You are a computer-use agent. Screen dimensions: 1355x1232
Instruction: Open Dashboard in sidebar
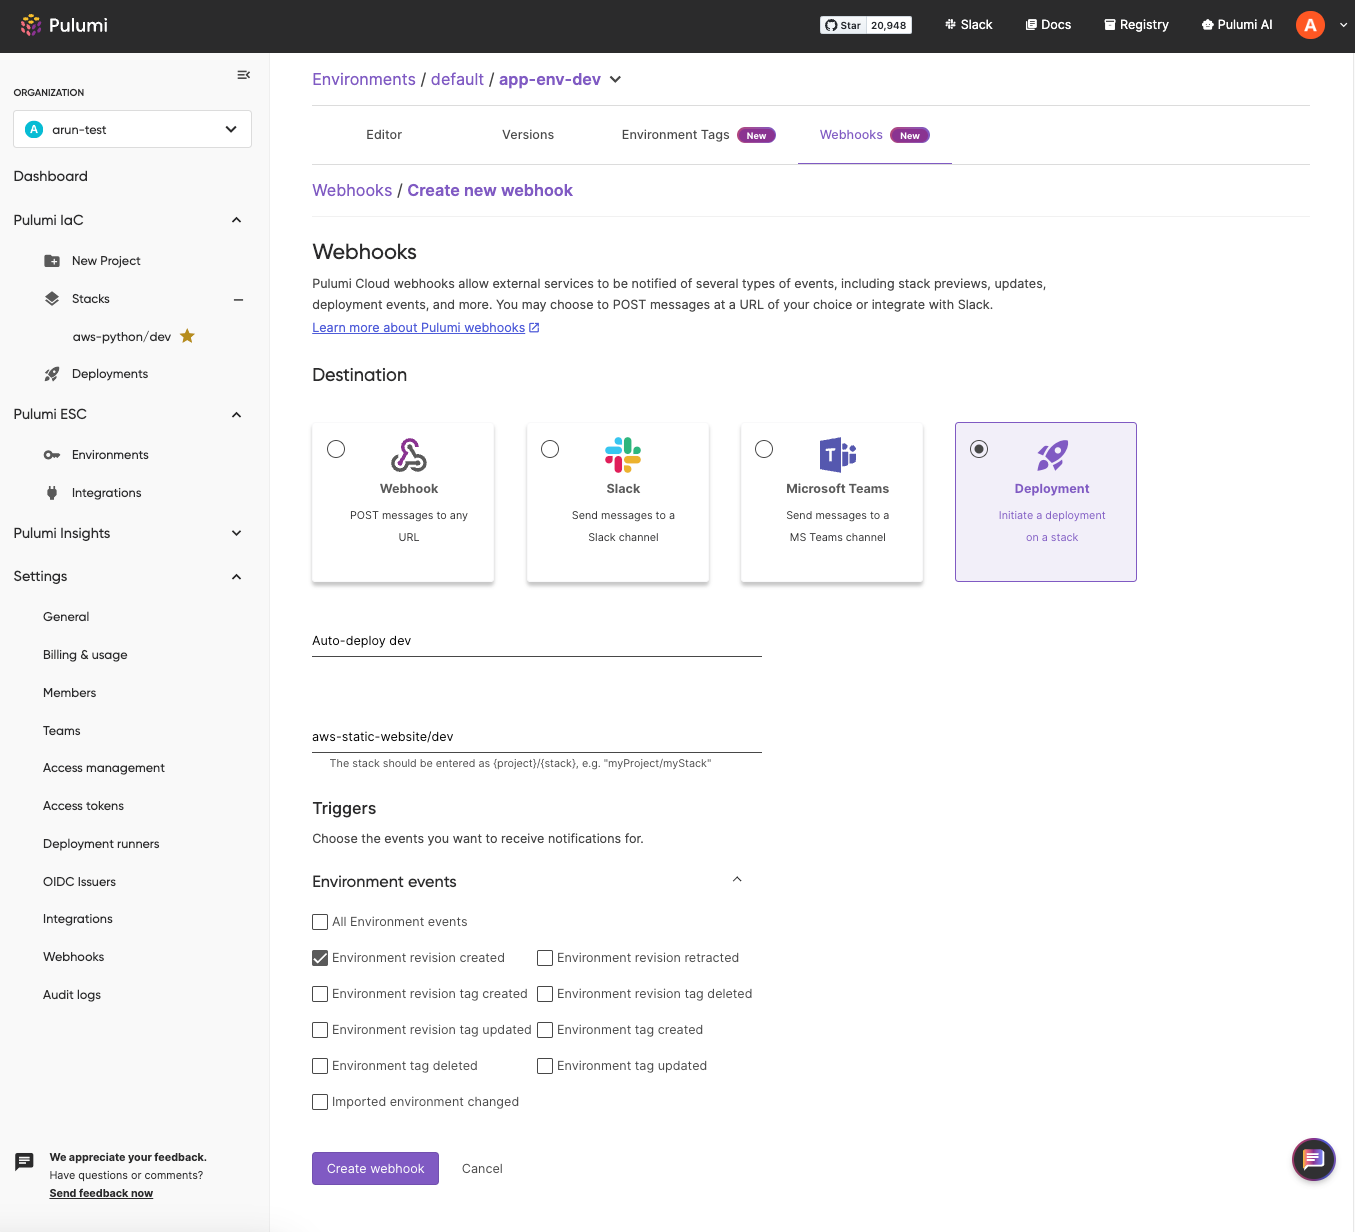tap(51, 176)
